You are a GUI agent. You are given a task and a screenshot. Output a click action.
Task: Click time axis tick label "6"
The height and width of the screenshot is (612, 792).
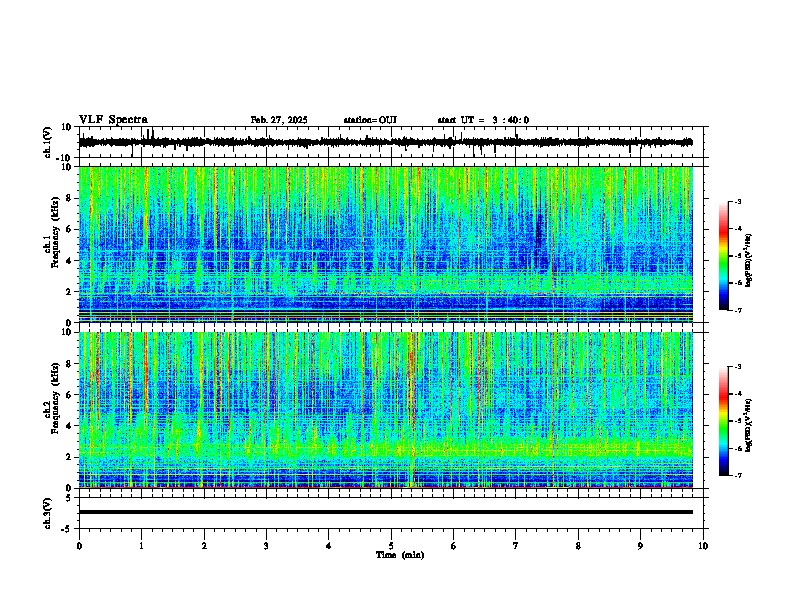pos(454,546)
